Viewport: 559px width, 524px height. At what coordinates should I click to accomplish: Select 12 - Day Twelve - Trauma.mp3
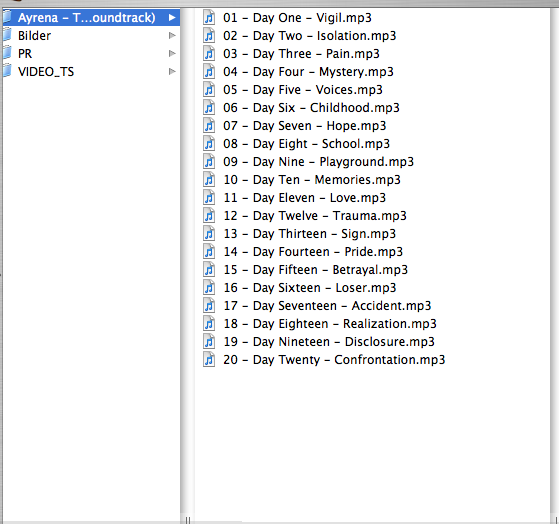pos(315,215)
